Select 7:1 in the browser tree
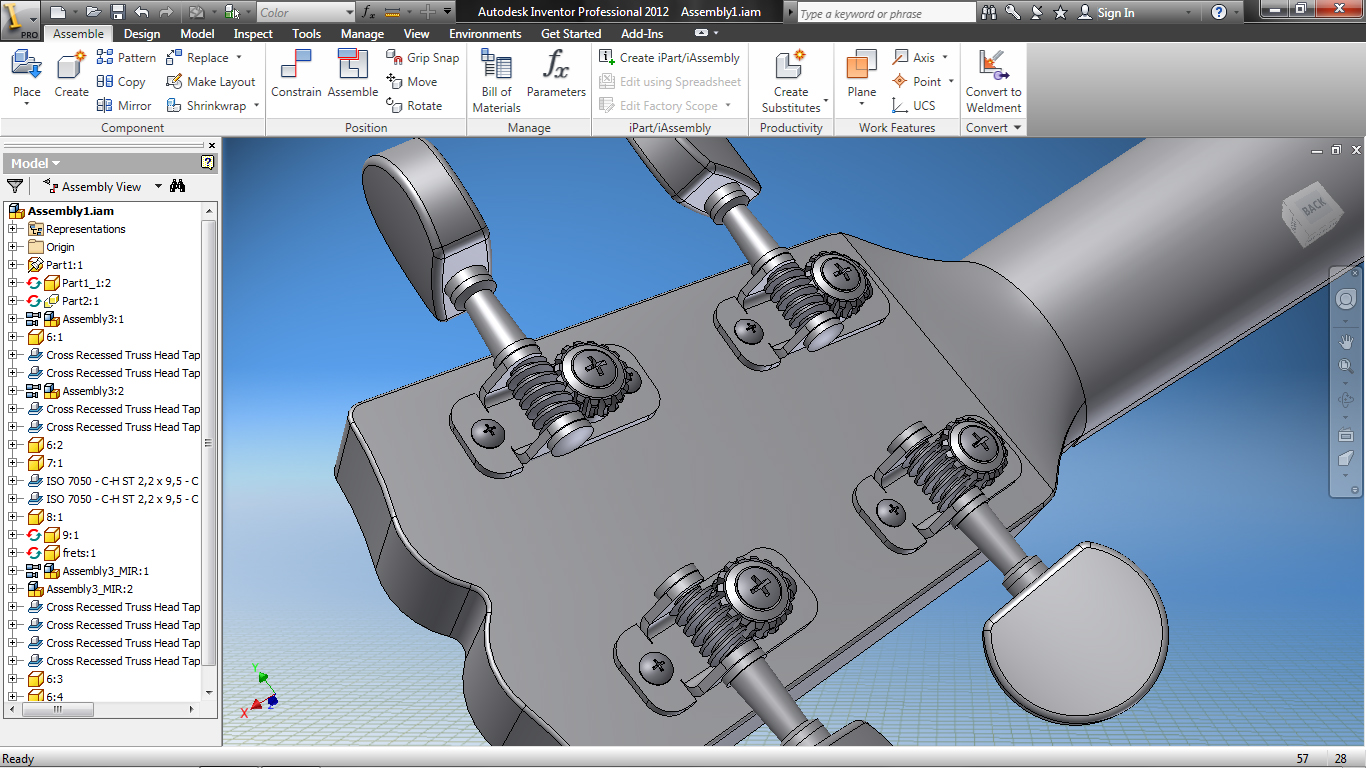 point(54,463)
